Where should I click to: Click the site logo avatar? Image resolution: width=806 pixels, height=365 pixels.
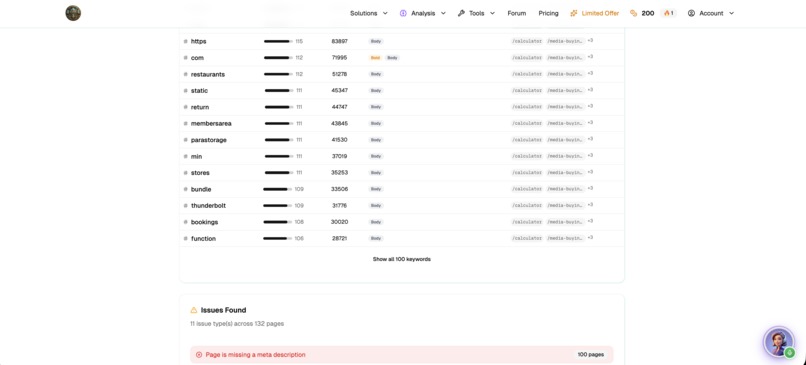[x=73, y=13]
